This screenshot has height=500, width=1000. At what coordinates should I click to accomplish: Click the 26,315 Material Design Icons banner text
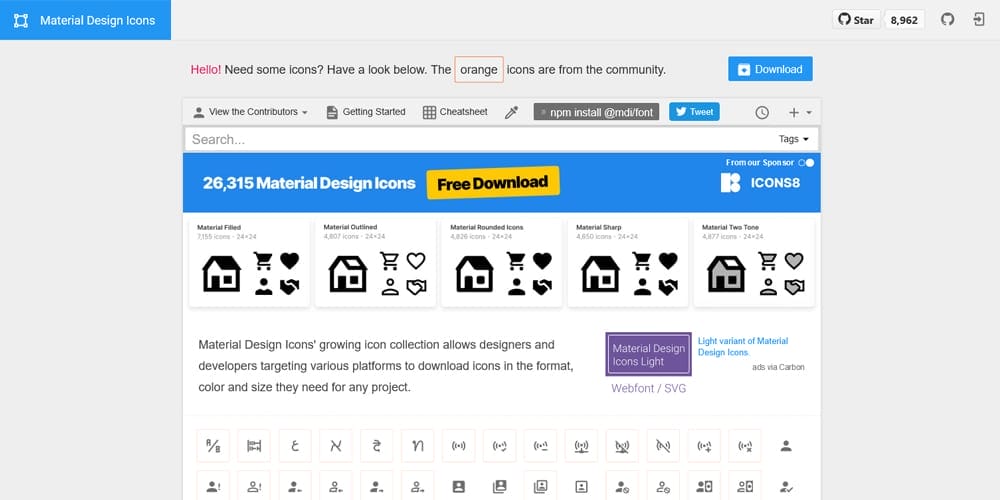coord(309,183)
